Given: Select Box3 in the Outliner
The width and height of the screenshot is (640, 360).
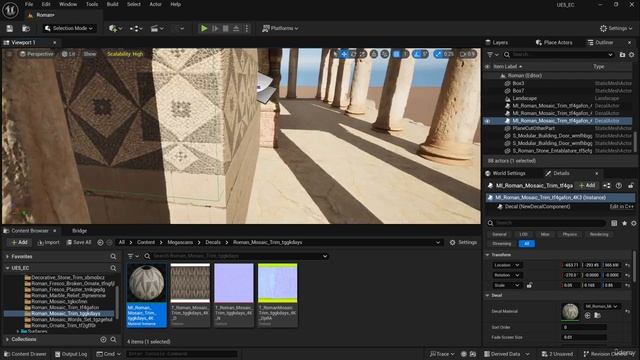Looking at the screenshot, I should pyautogui.click(x=518, y=83).
